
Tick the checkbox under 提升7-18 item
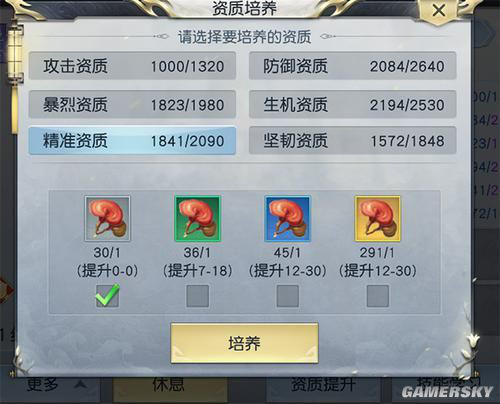click(x=197, y=296)
